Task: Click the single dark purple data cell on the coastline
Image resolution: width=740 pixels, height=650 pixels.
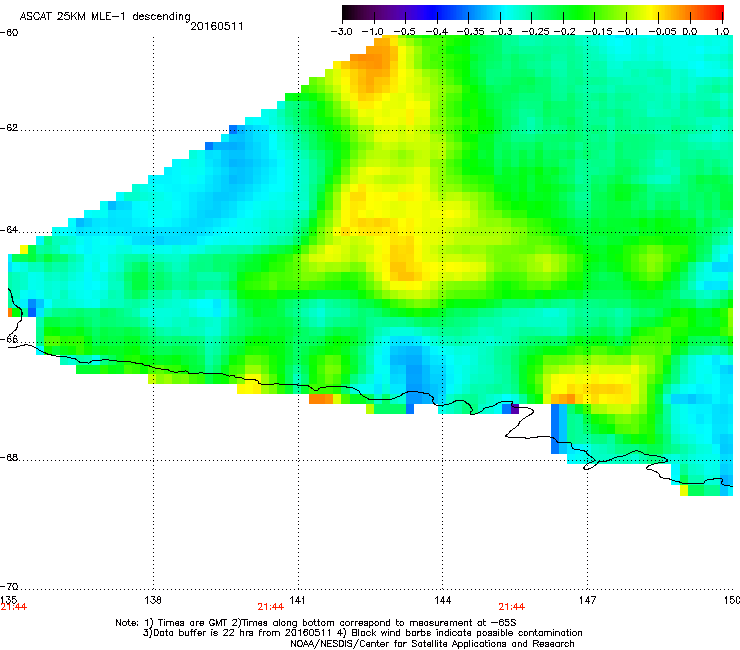Action: click(x=515, y=409)
